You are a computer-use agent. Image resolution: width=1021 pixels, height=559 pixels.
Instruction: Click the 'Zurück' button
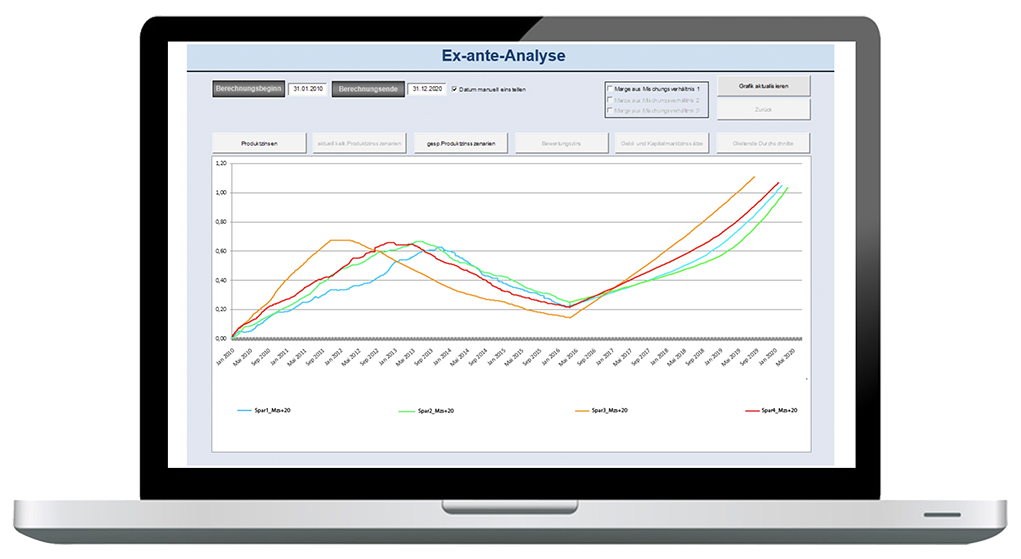tap(763, 109)
